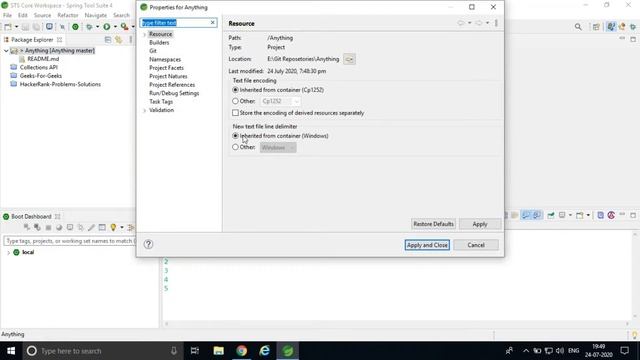Viewport: 640px width, 360px height.
Task: Click the Boot Dashboard toolbar icon in main toolbar
Action: (x=76, y=27)
